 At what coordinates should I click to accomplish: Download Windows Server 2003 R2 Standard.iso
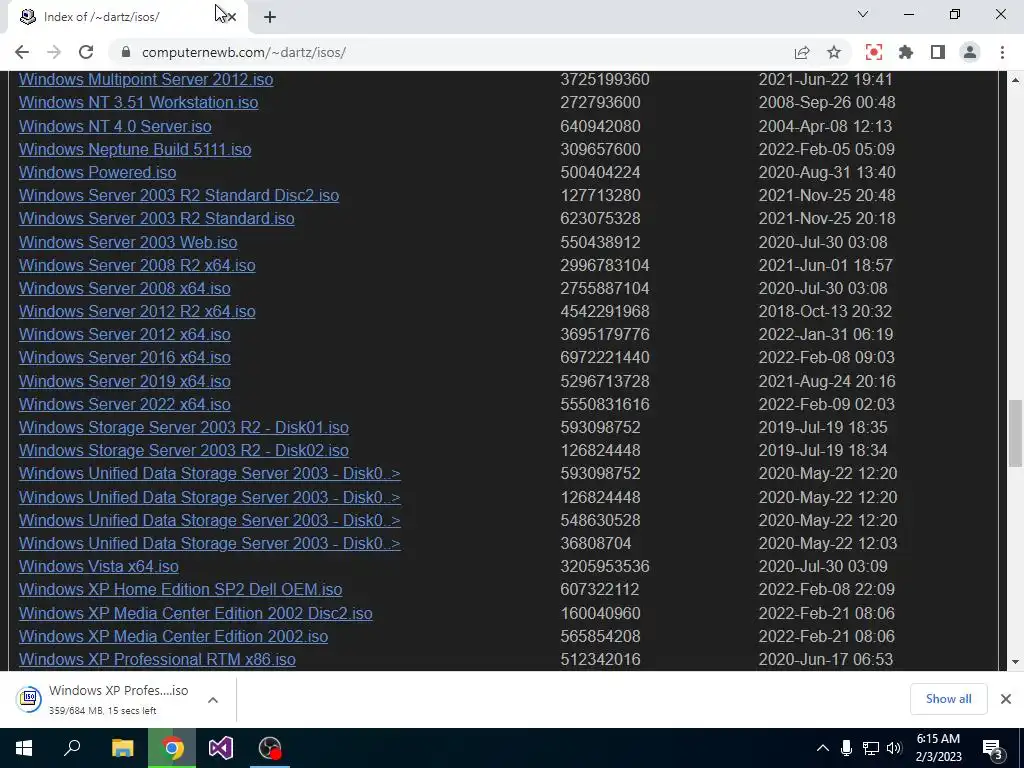click(157, 218)
